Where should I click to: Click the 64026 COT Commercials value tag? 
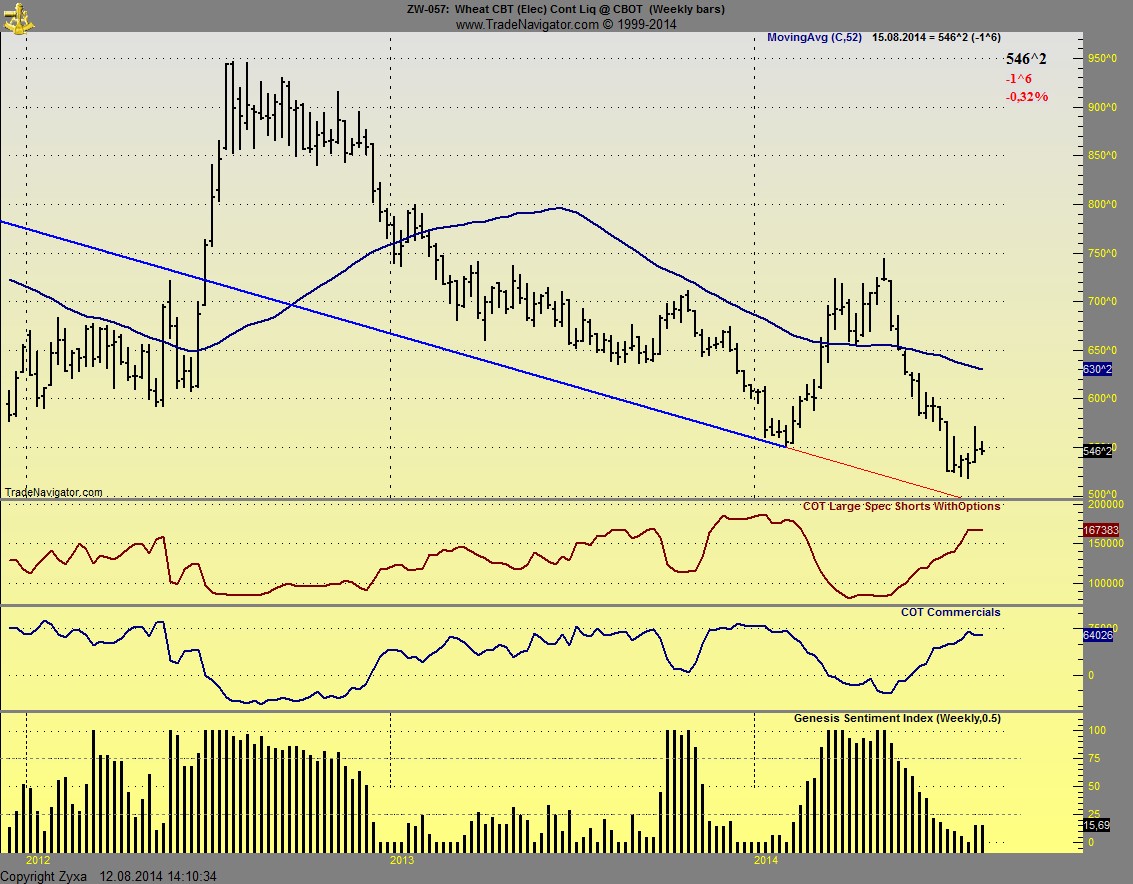[1097, 634]
